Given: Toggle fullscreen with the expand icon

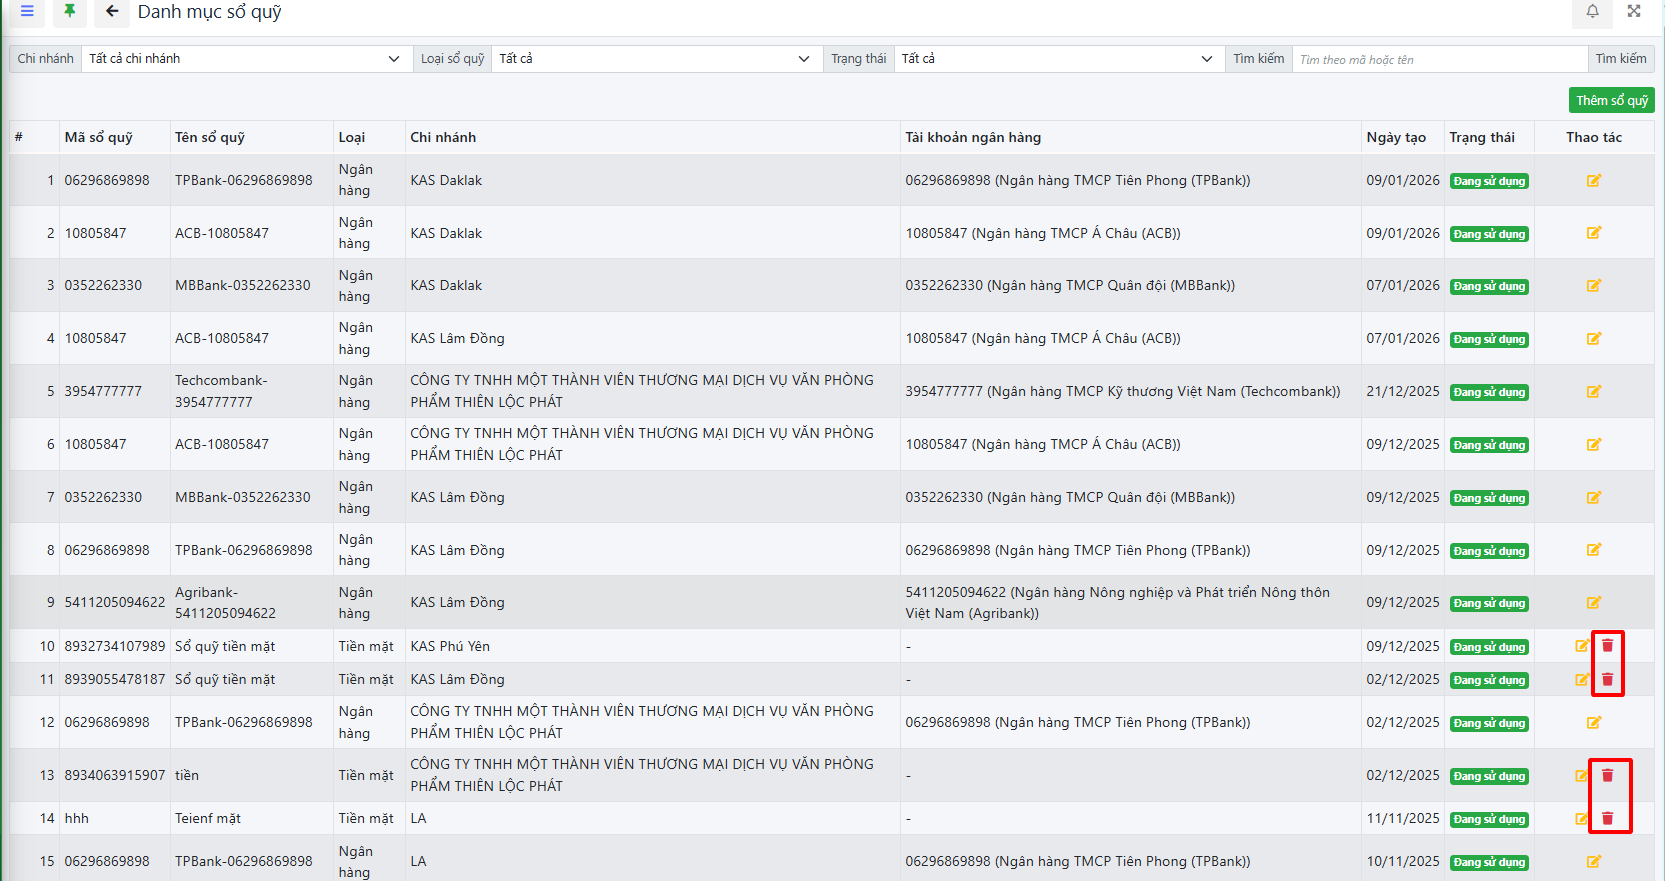Looking at the screenshot, I should click(x=1634, y=12).
